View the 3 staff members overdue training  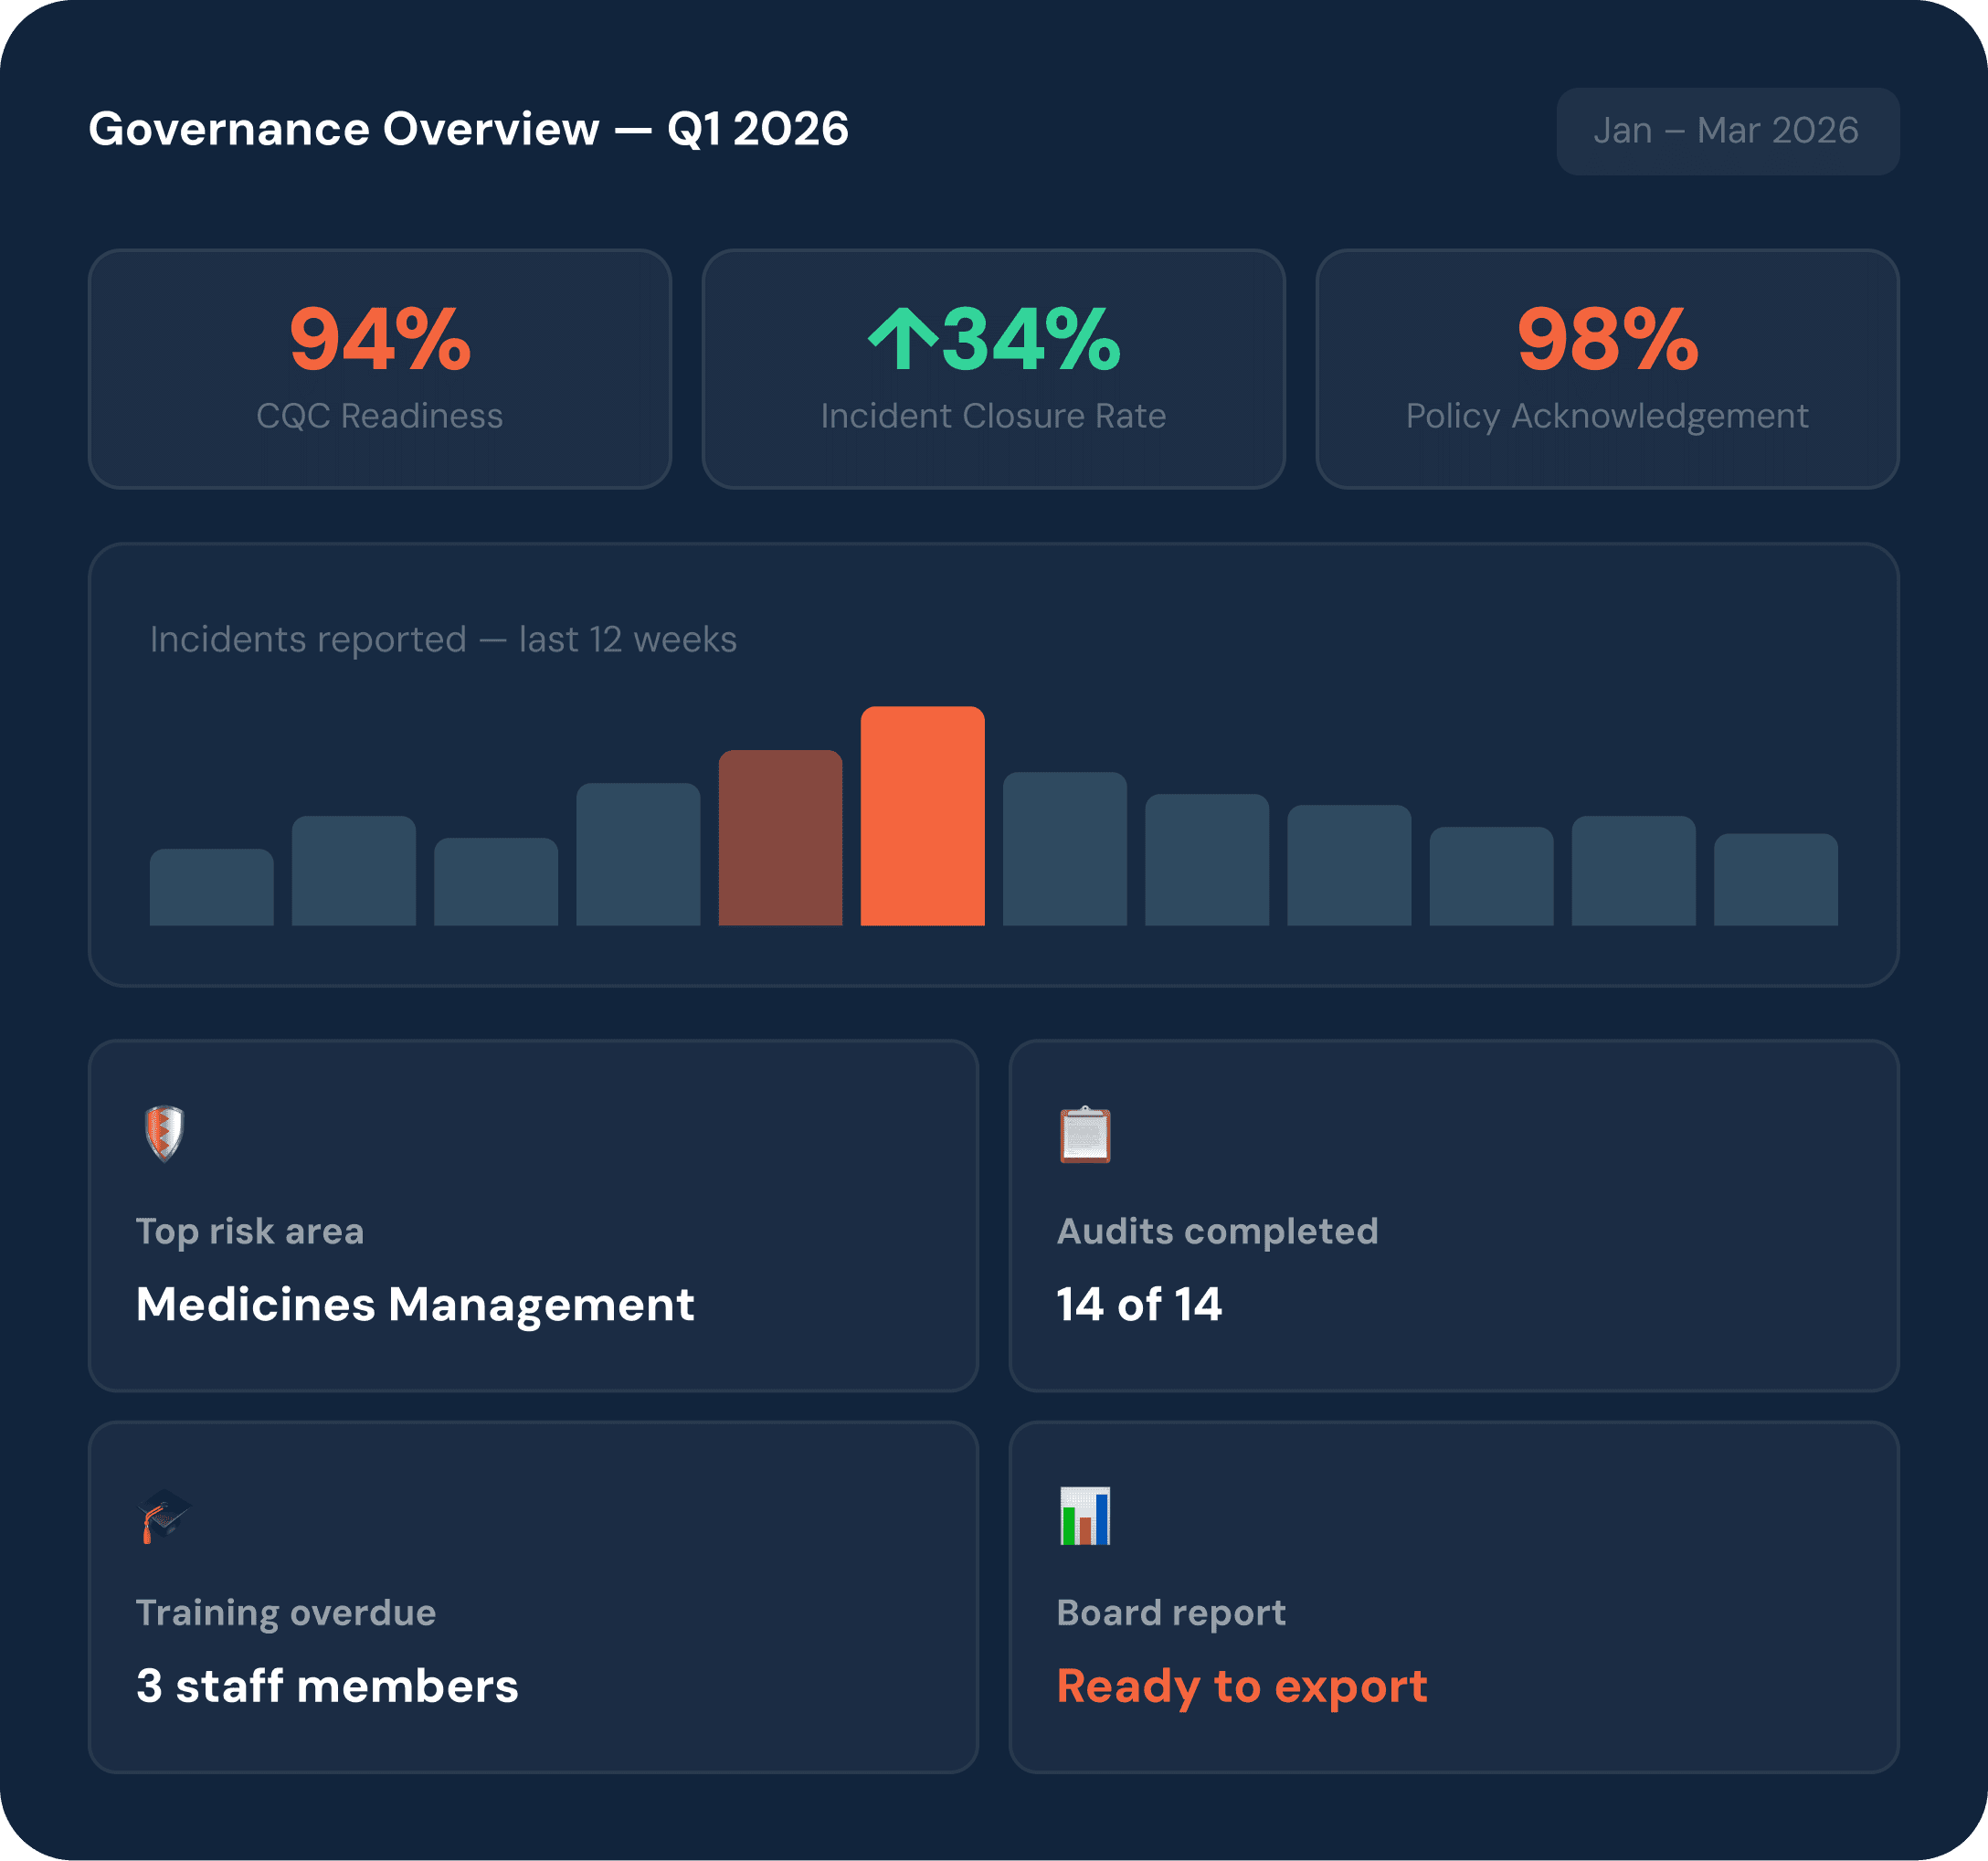(327, 1686)
